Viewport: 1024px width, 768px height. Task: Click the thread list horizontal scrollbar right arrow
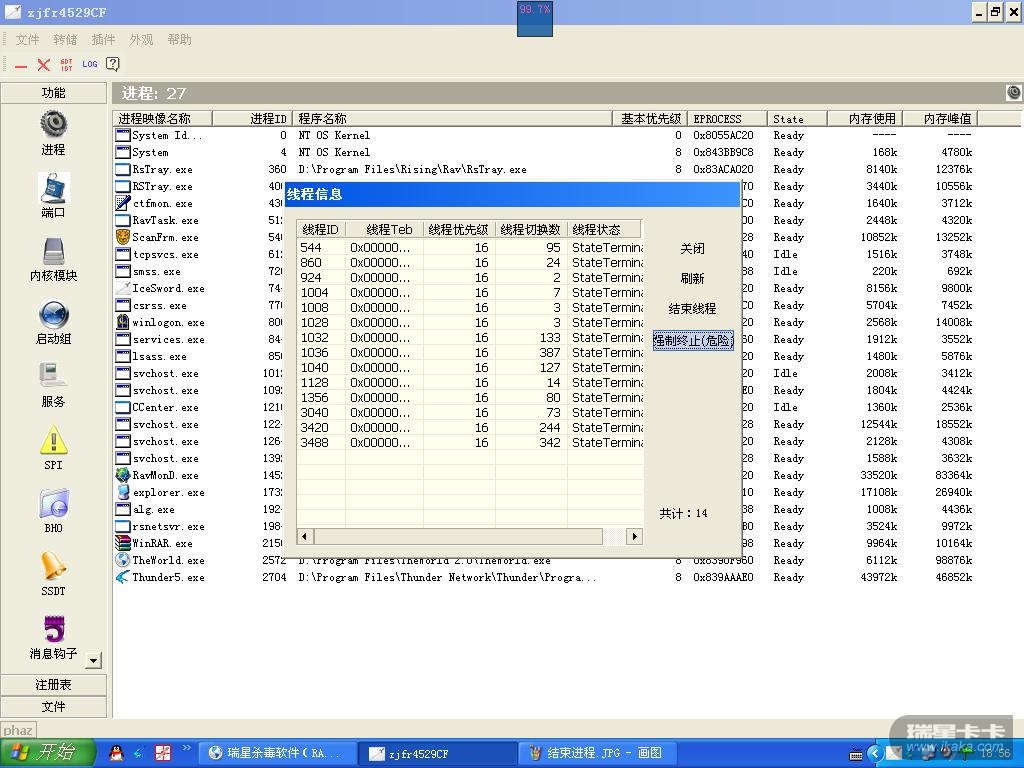[634, 537]
